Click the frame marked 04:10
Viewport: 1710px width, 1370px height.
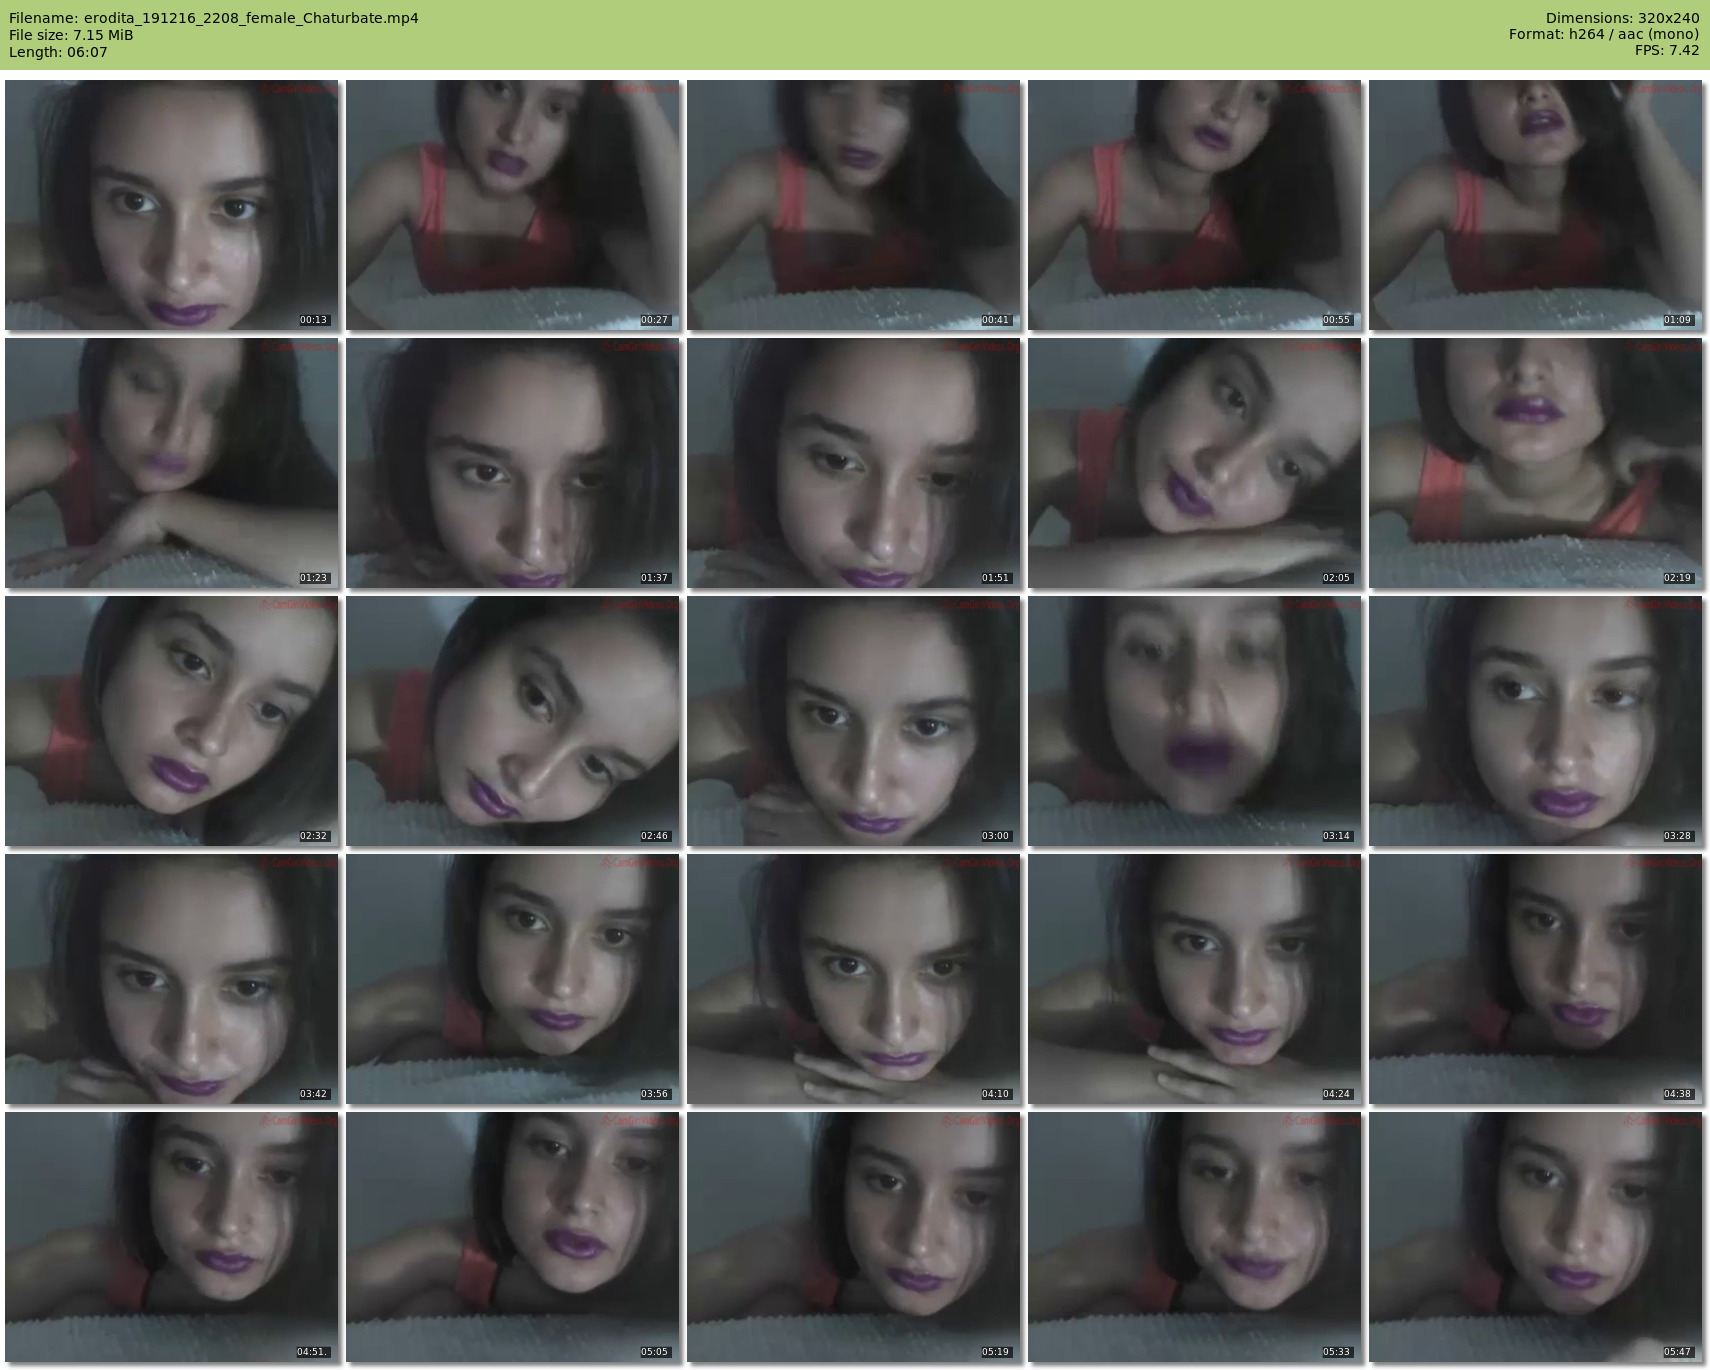point(853,979)
